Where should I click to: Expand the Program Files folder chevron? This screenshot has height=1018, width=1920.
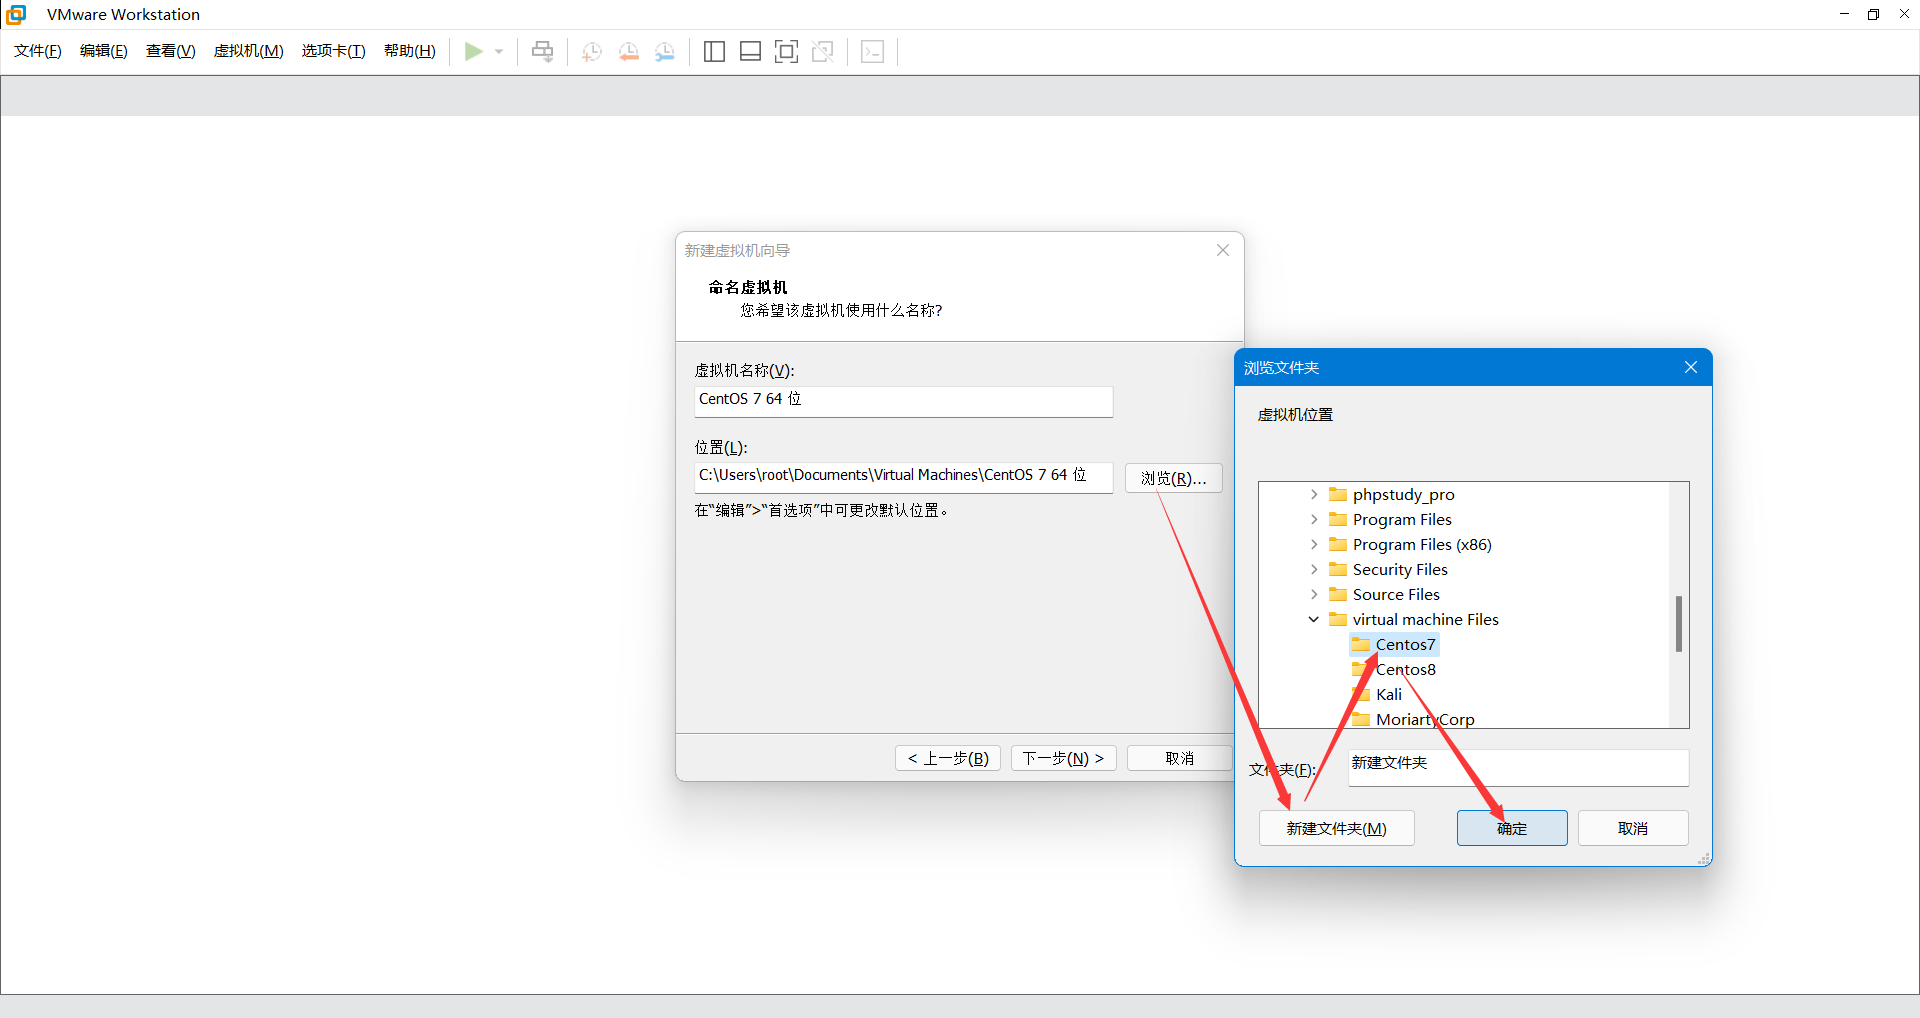pyautogui.click(x=1314, y=519)
